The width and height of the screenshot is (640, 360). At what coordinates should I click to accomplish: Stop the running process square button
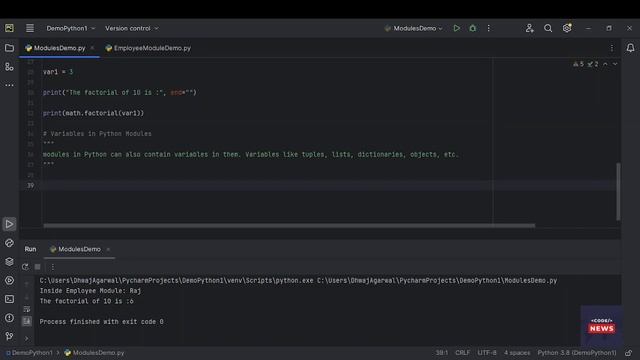(x=38, y=267)
